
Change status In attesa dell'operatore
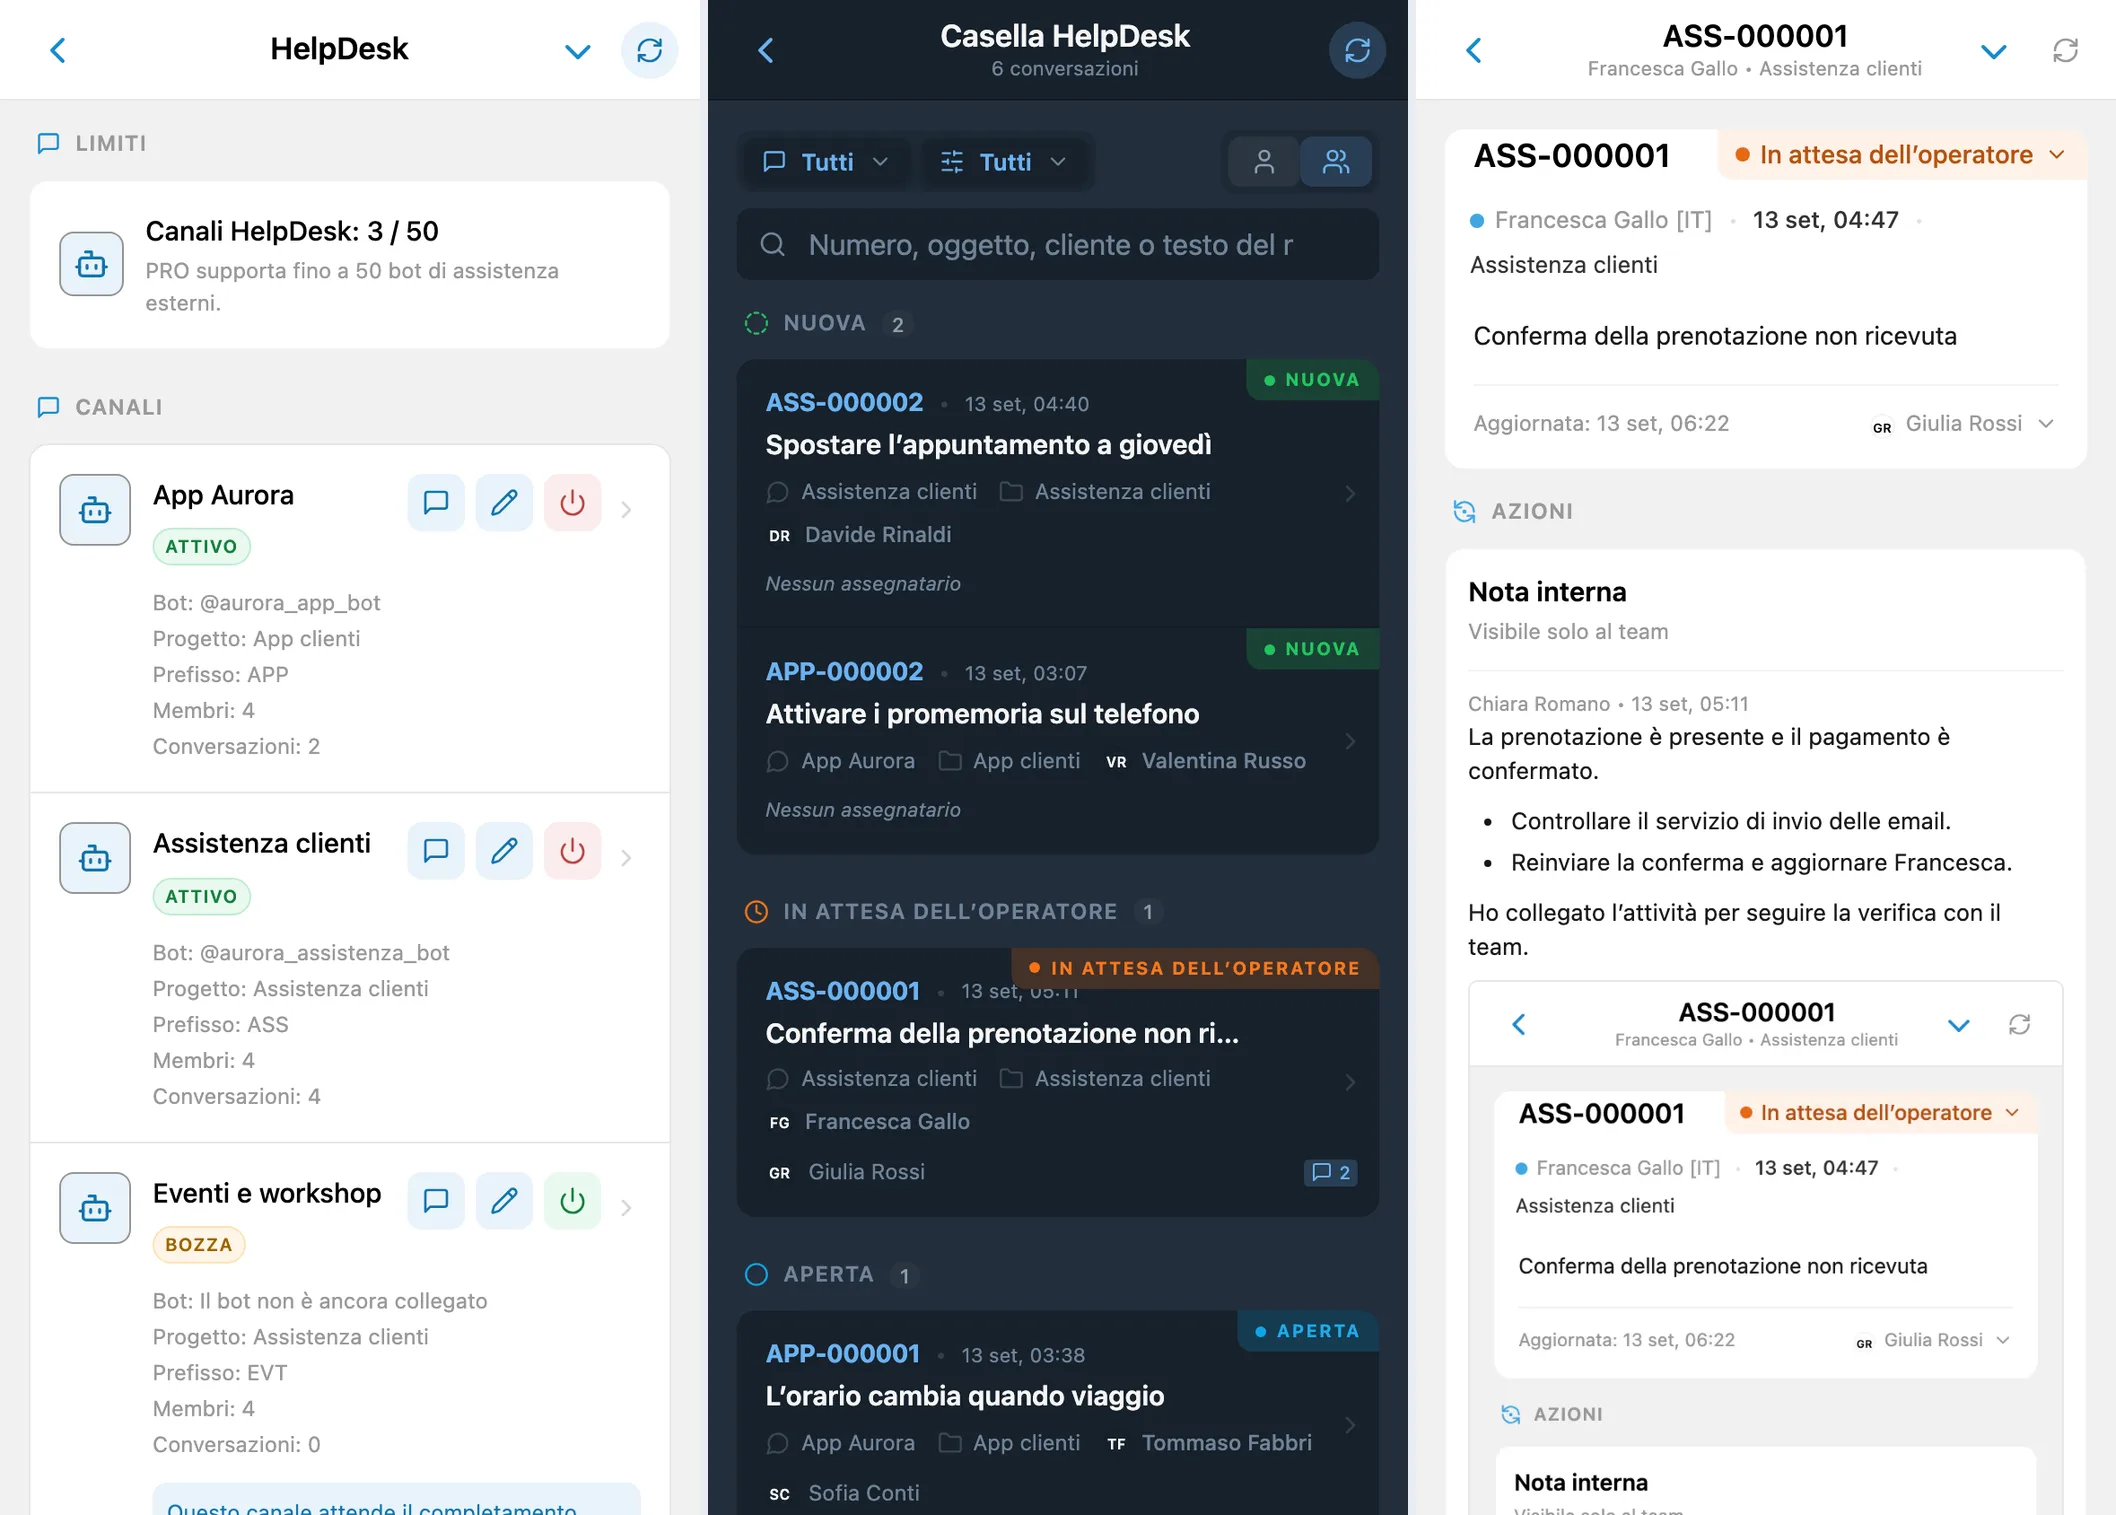click(1902, 155)
